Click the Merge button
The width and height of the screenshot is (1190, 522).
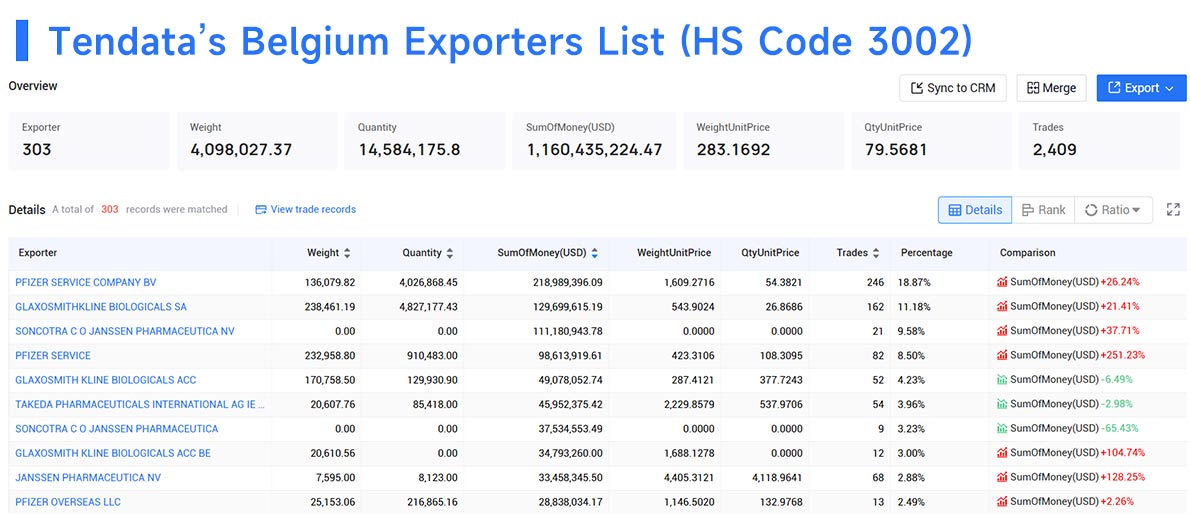click(1051, 88)
